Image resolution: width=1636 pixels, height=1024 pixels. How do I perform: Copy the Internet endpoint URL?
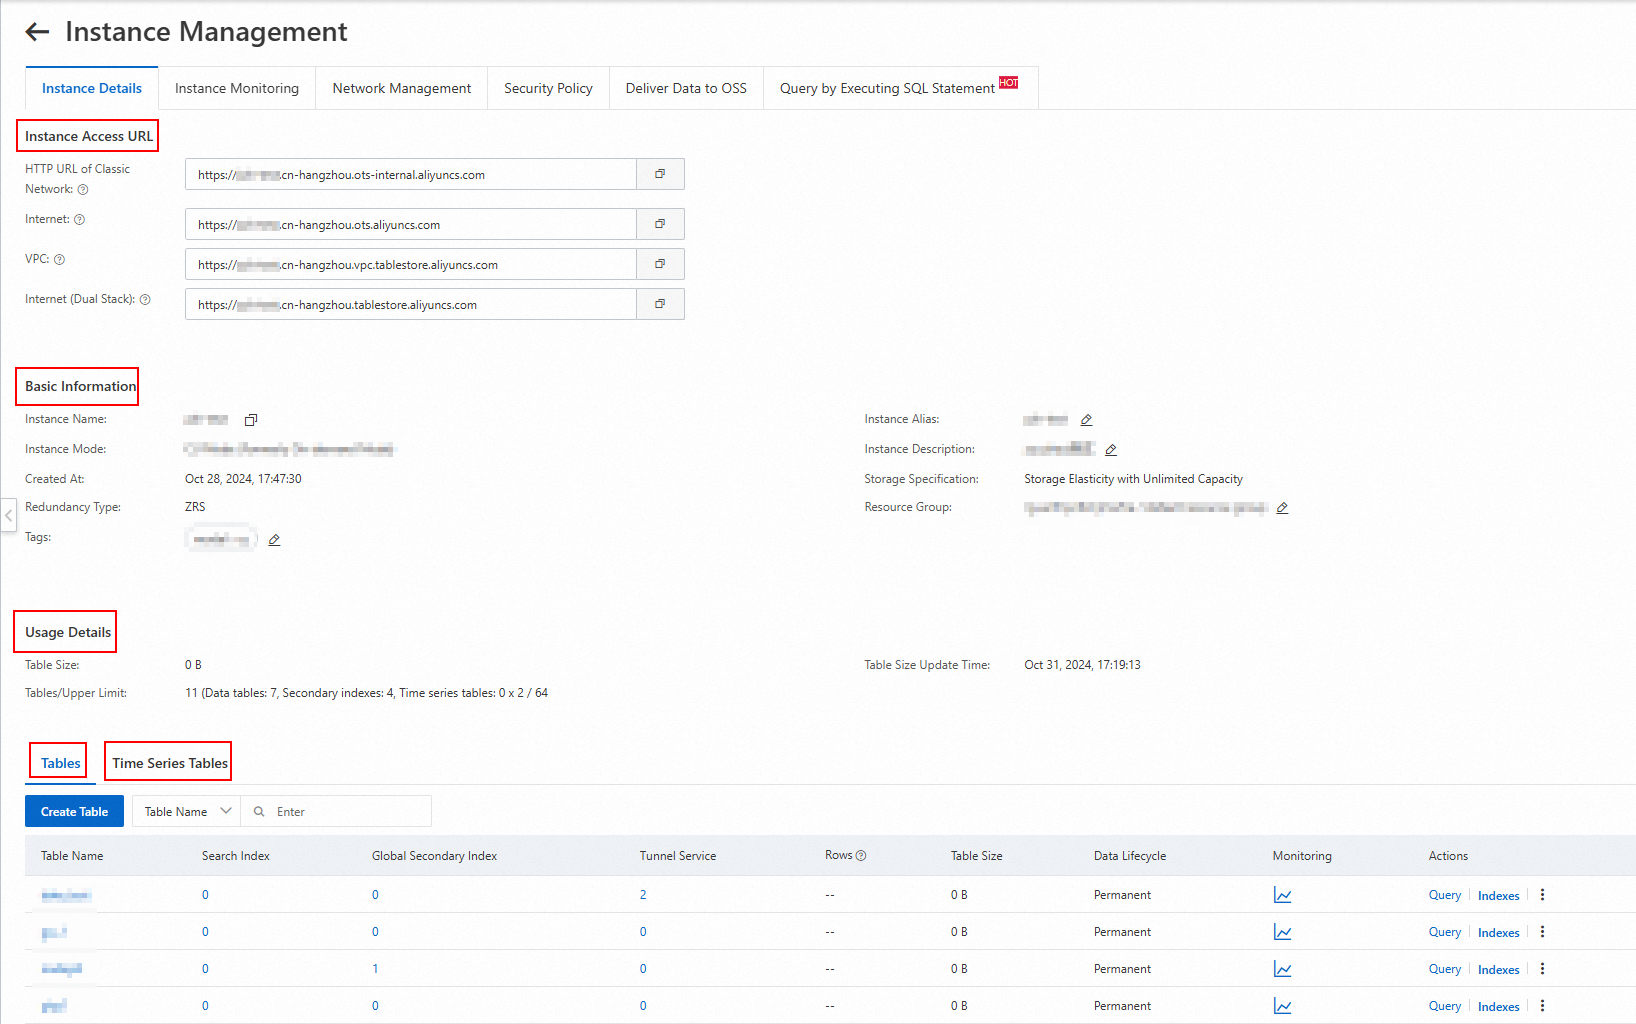pos(660,224)
